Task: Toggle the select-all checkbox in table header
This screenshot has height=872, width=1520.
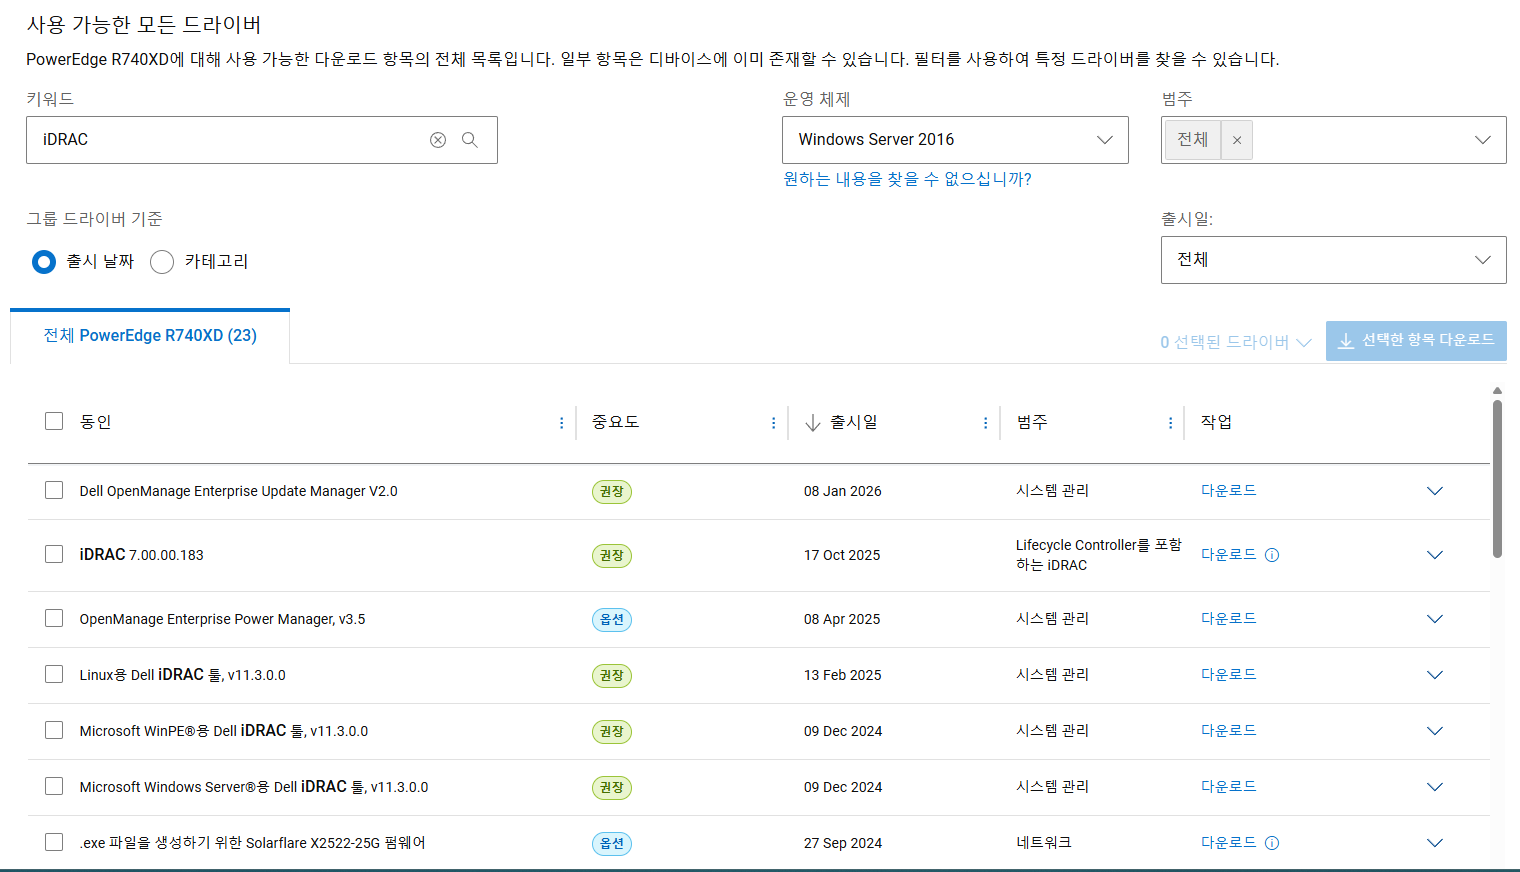Action: pyautogui.click(x=54, y=421)
